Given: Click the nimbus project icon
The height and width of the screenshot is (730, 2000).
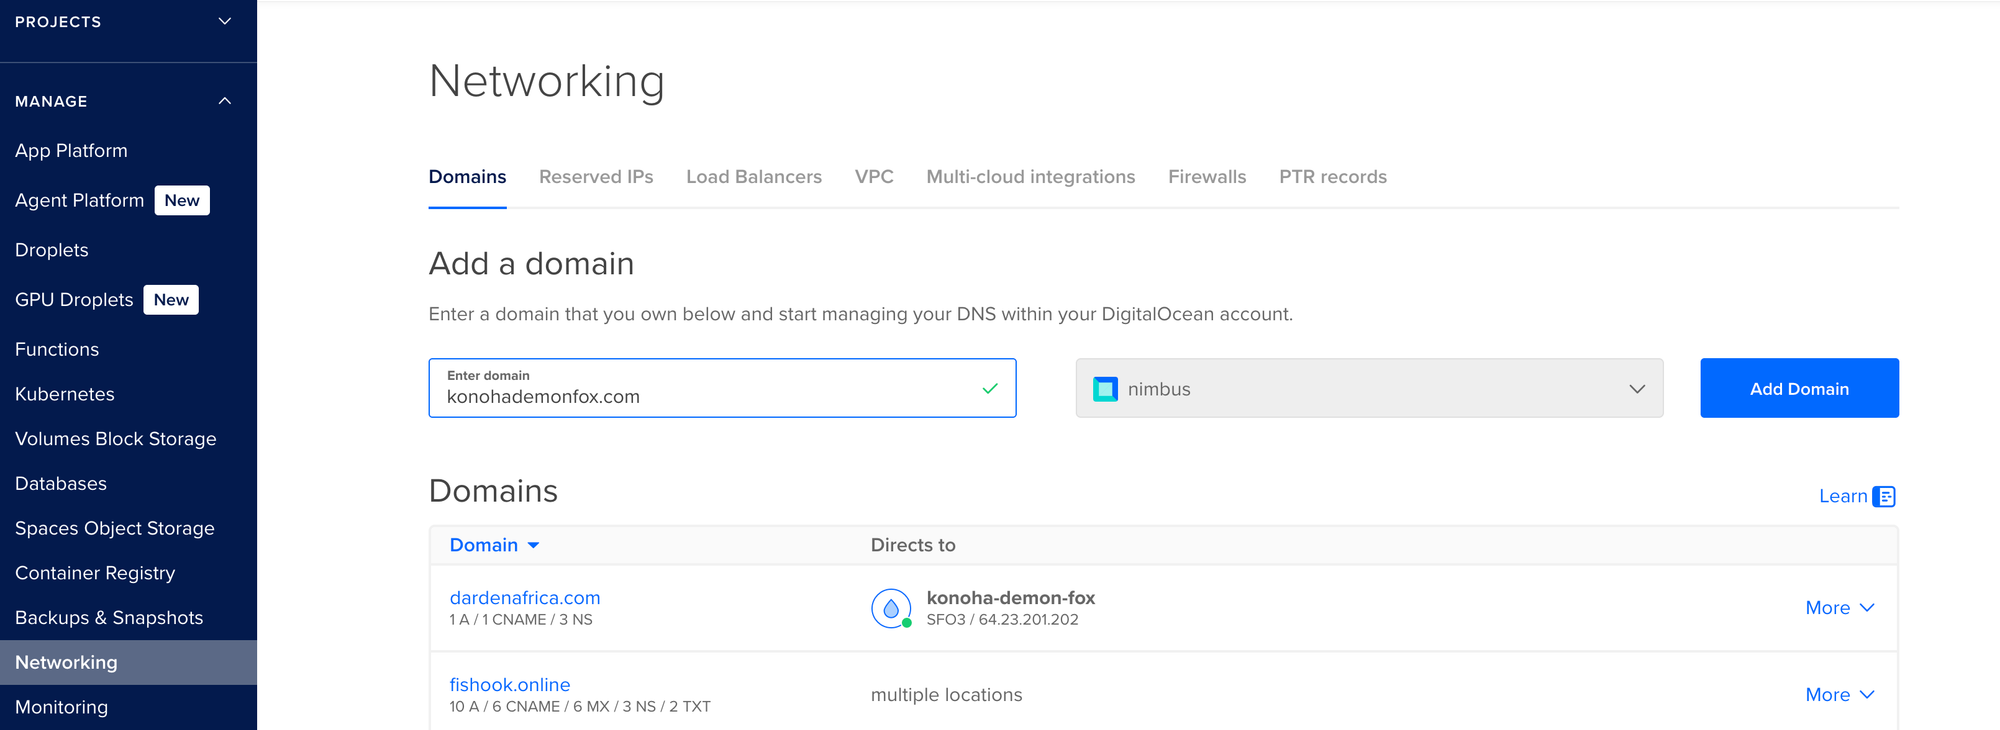Looking at the screenshot, I should pos(1105,389).
